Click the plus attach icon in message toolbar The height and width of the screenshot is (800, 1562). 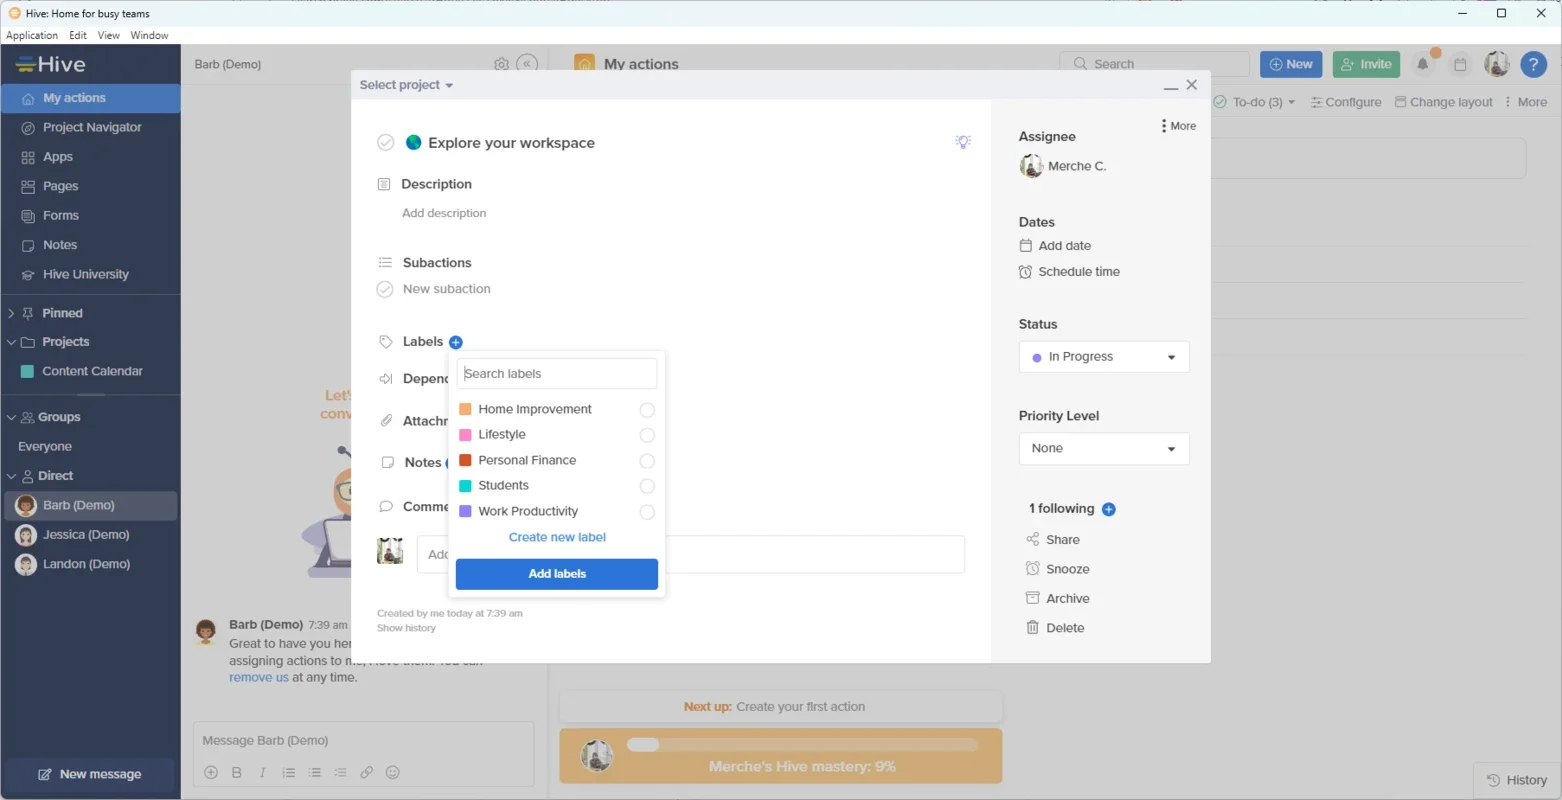(x=210, y=772)
